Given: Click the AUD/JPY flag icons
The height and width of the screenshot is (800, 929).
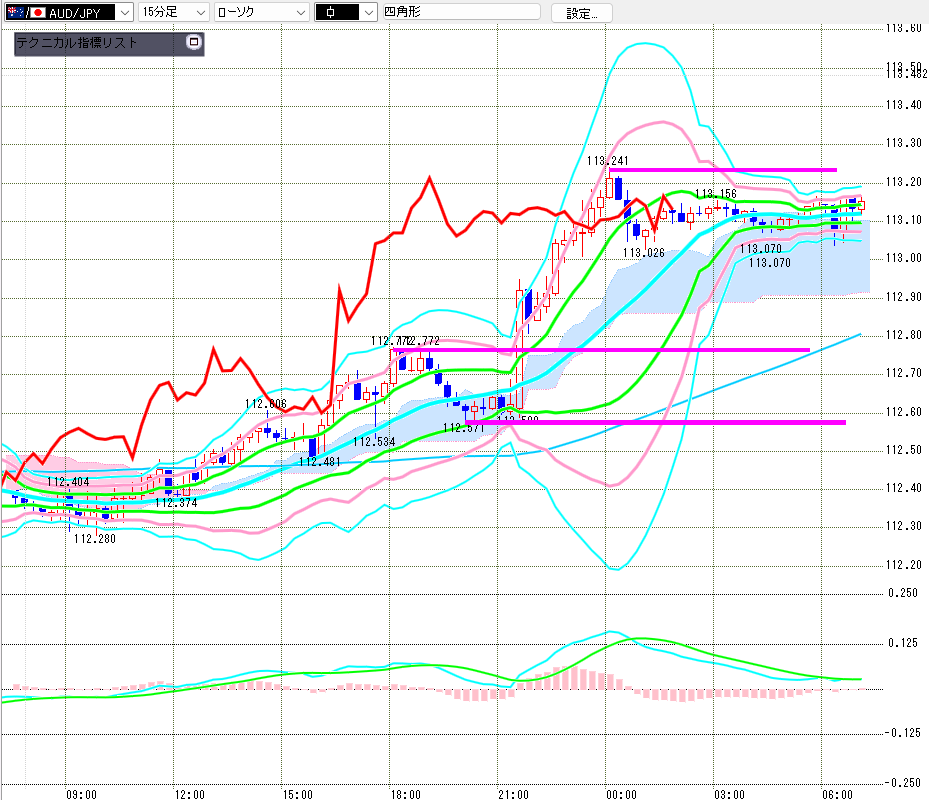Looking at the screenshot, I should [25, 12].
